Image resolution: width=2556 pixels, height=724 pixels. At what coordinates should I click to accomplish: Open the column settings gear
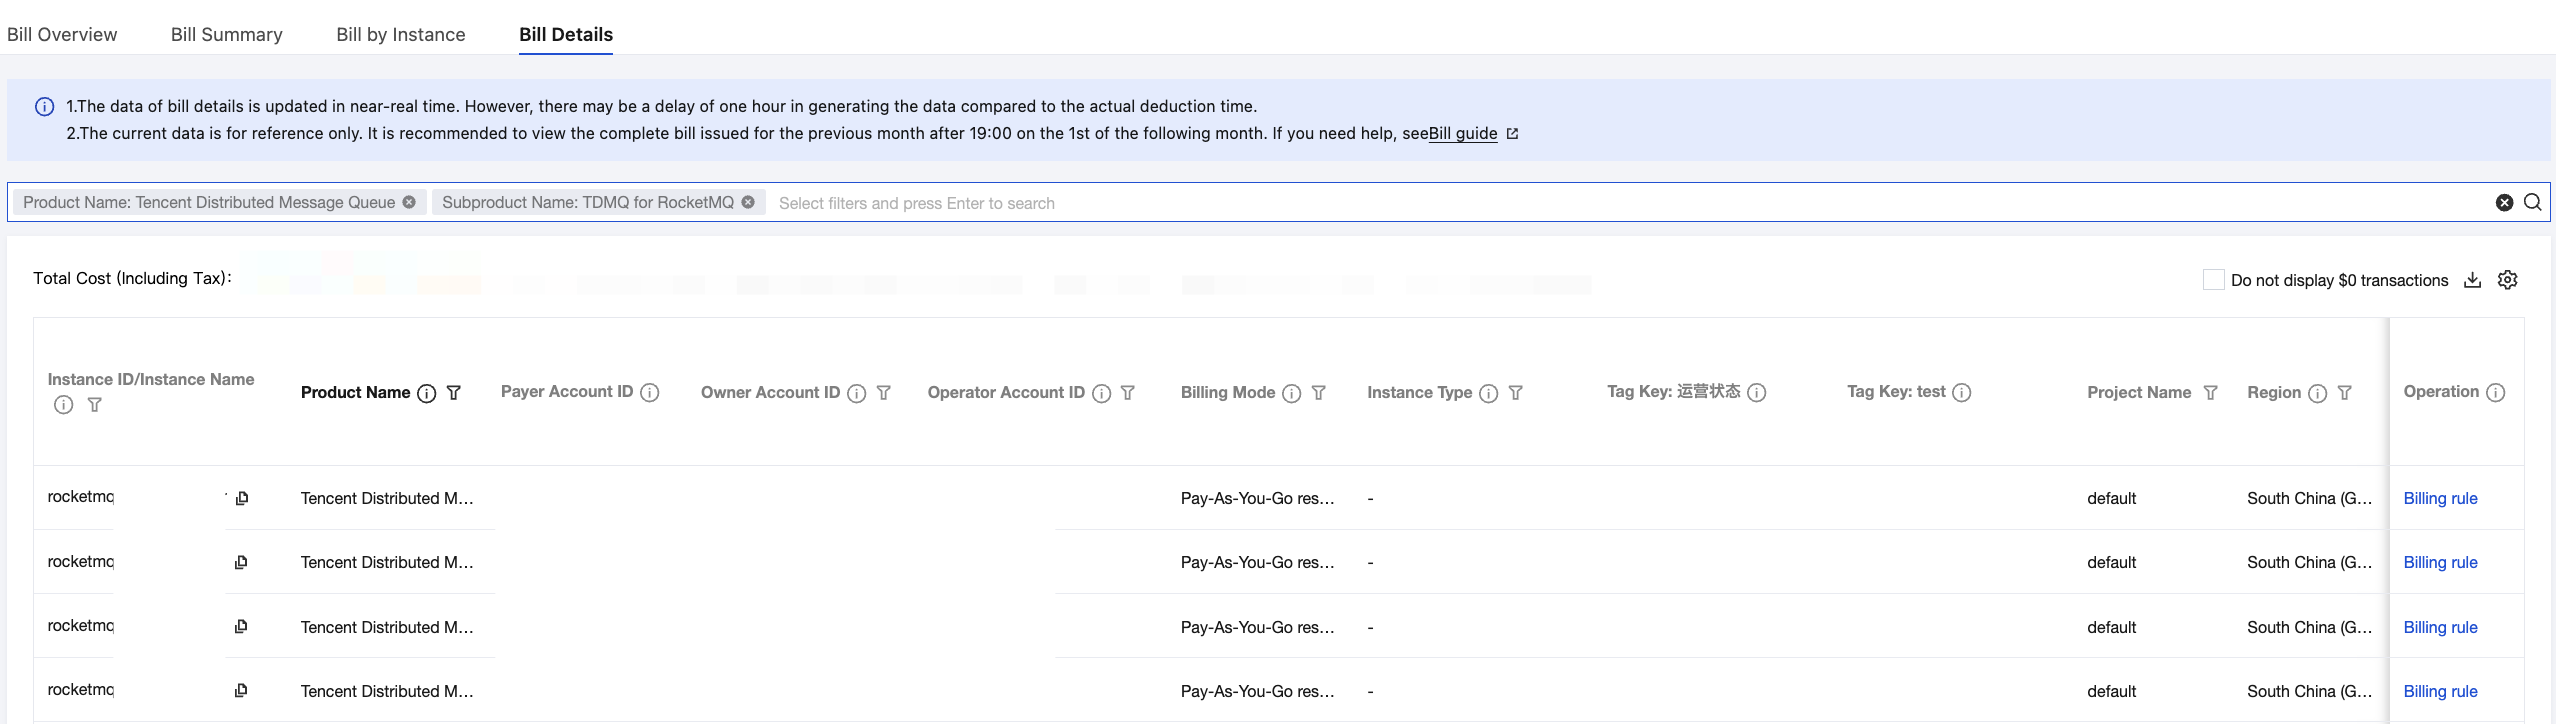(x=2507, y=280)
